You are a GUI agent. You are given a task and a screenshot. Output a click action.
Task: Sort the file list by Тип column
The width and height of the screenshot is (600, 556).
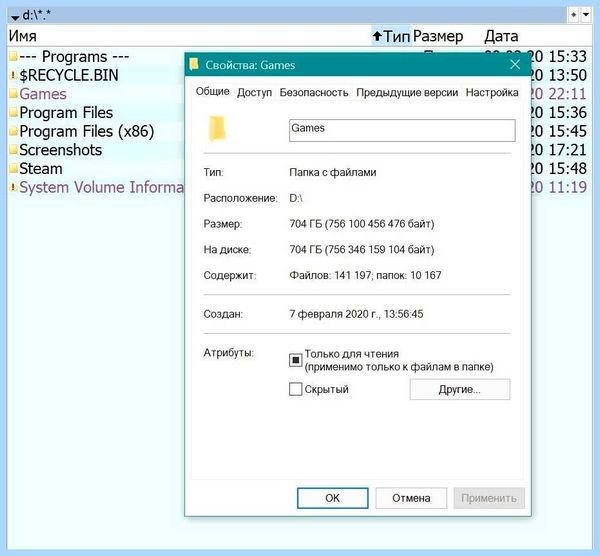[x=391, y=36]
